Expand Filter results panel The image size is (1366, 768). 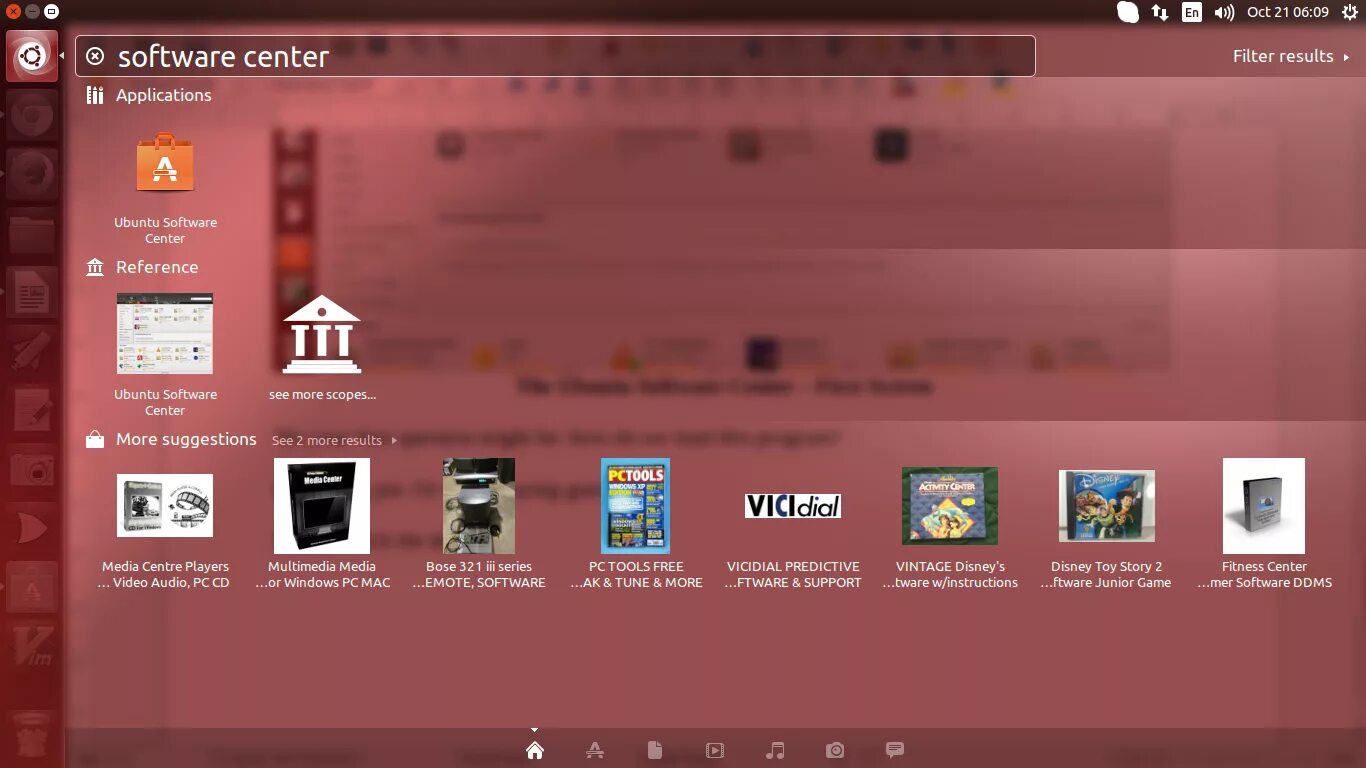1291,56
